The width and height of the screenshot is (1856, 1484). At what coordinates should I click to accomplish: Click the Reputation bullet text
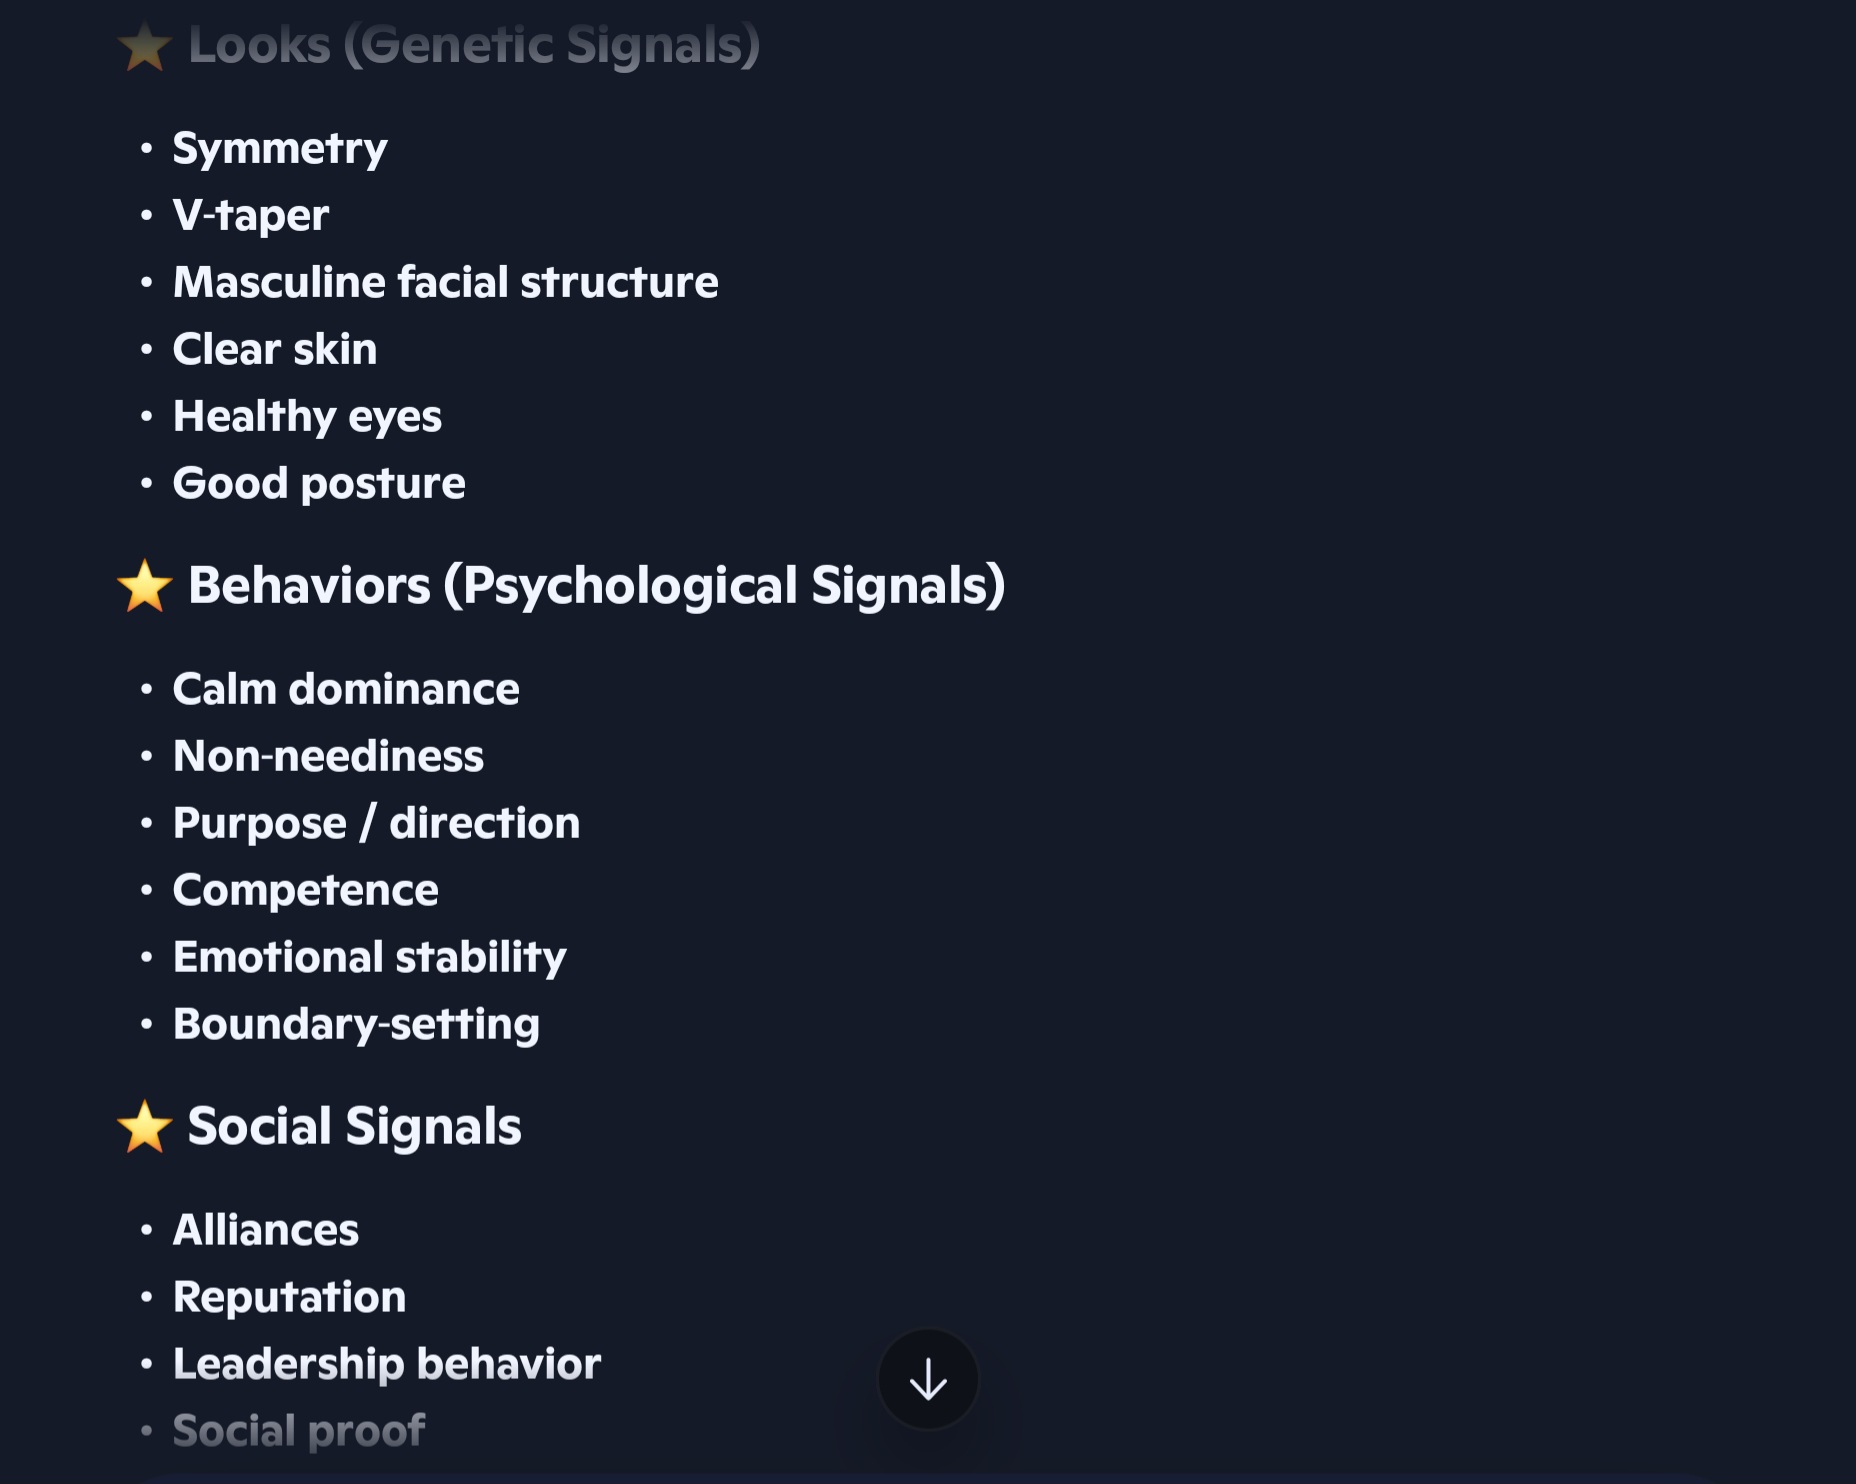(x=290, y=1298)
